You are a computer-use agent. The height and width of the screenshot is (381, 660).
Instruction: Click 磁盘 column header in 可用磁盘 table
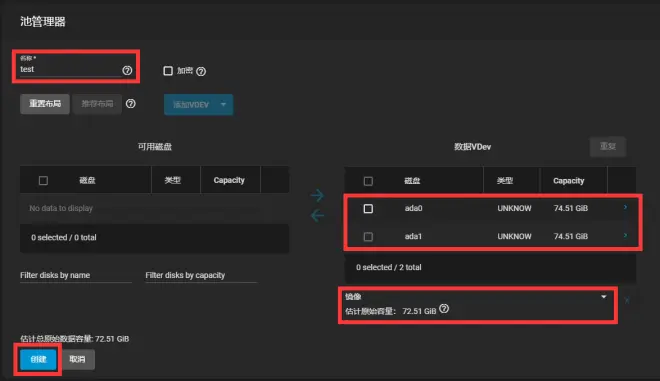tap(87, 181)
